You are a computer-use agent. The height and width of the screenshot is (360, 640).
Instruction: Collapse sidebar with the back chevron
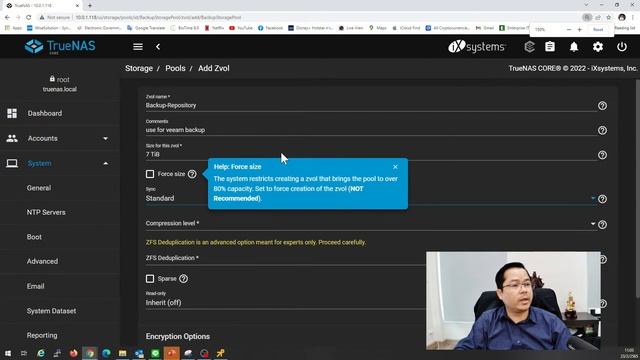click(158, 47)
